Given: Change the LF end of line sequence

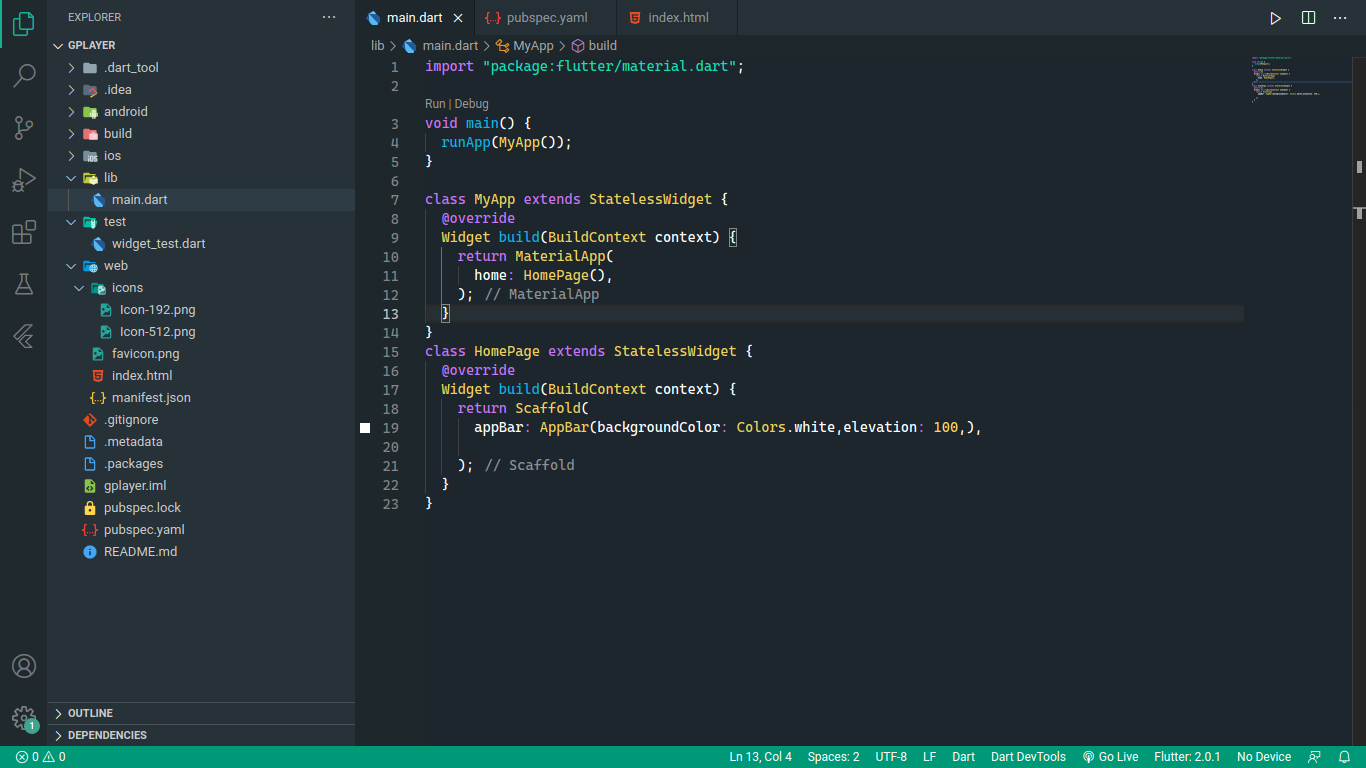Looking at the screenshot, I should pyautogui.click(x=930, y=757).
